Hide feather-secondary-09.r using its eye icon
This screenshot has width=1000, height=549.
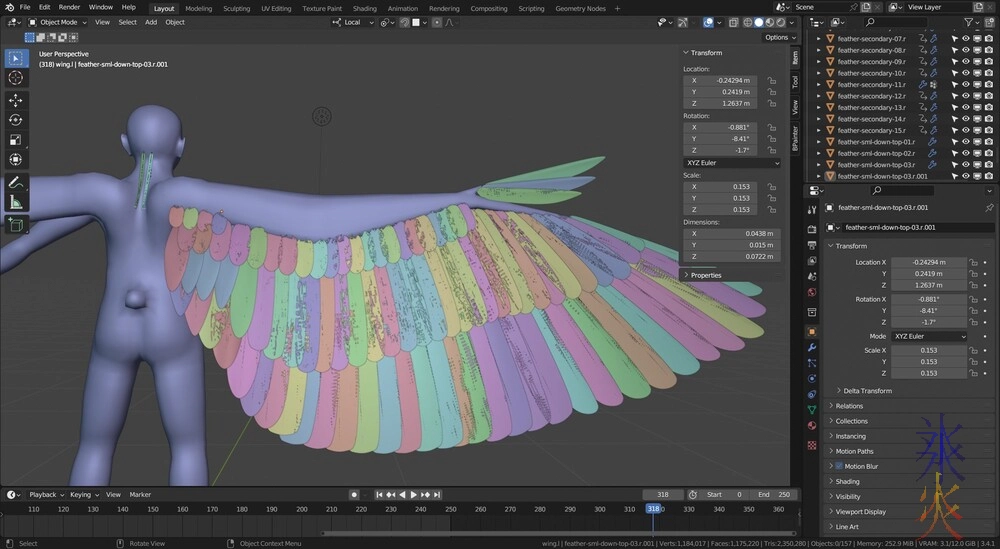[x=966, y=62]
